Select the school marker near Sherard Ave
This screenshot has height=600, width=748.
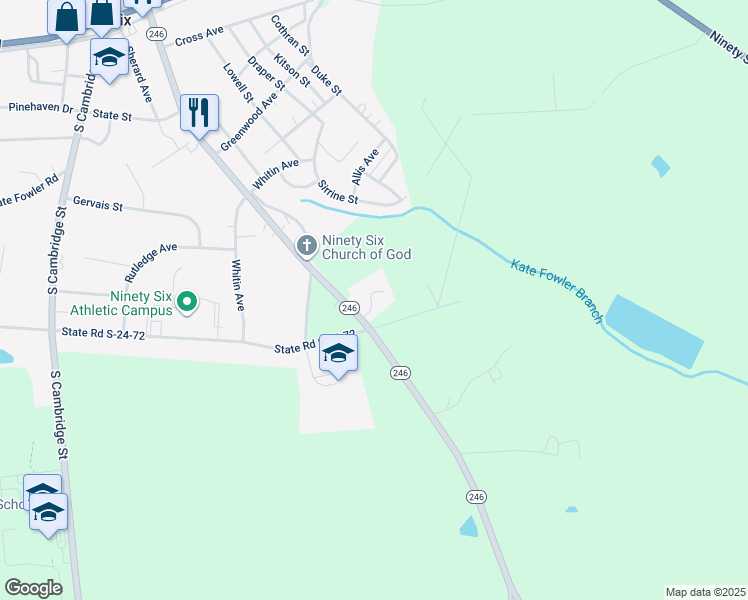(x=109, y=59)
